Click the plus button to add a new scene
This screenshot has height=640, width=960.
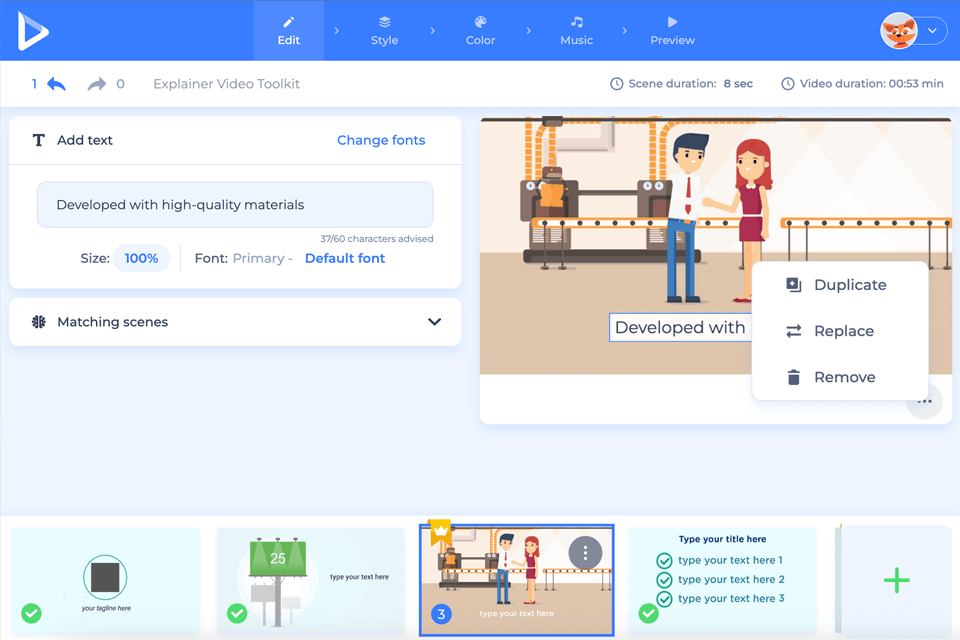896,580
